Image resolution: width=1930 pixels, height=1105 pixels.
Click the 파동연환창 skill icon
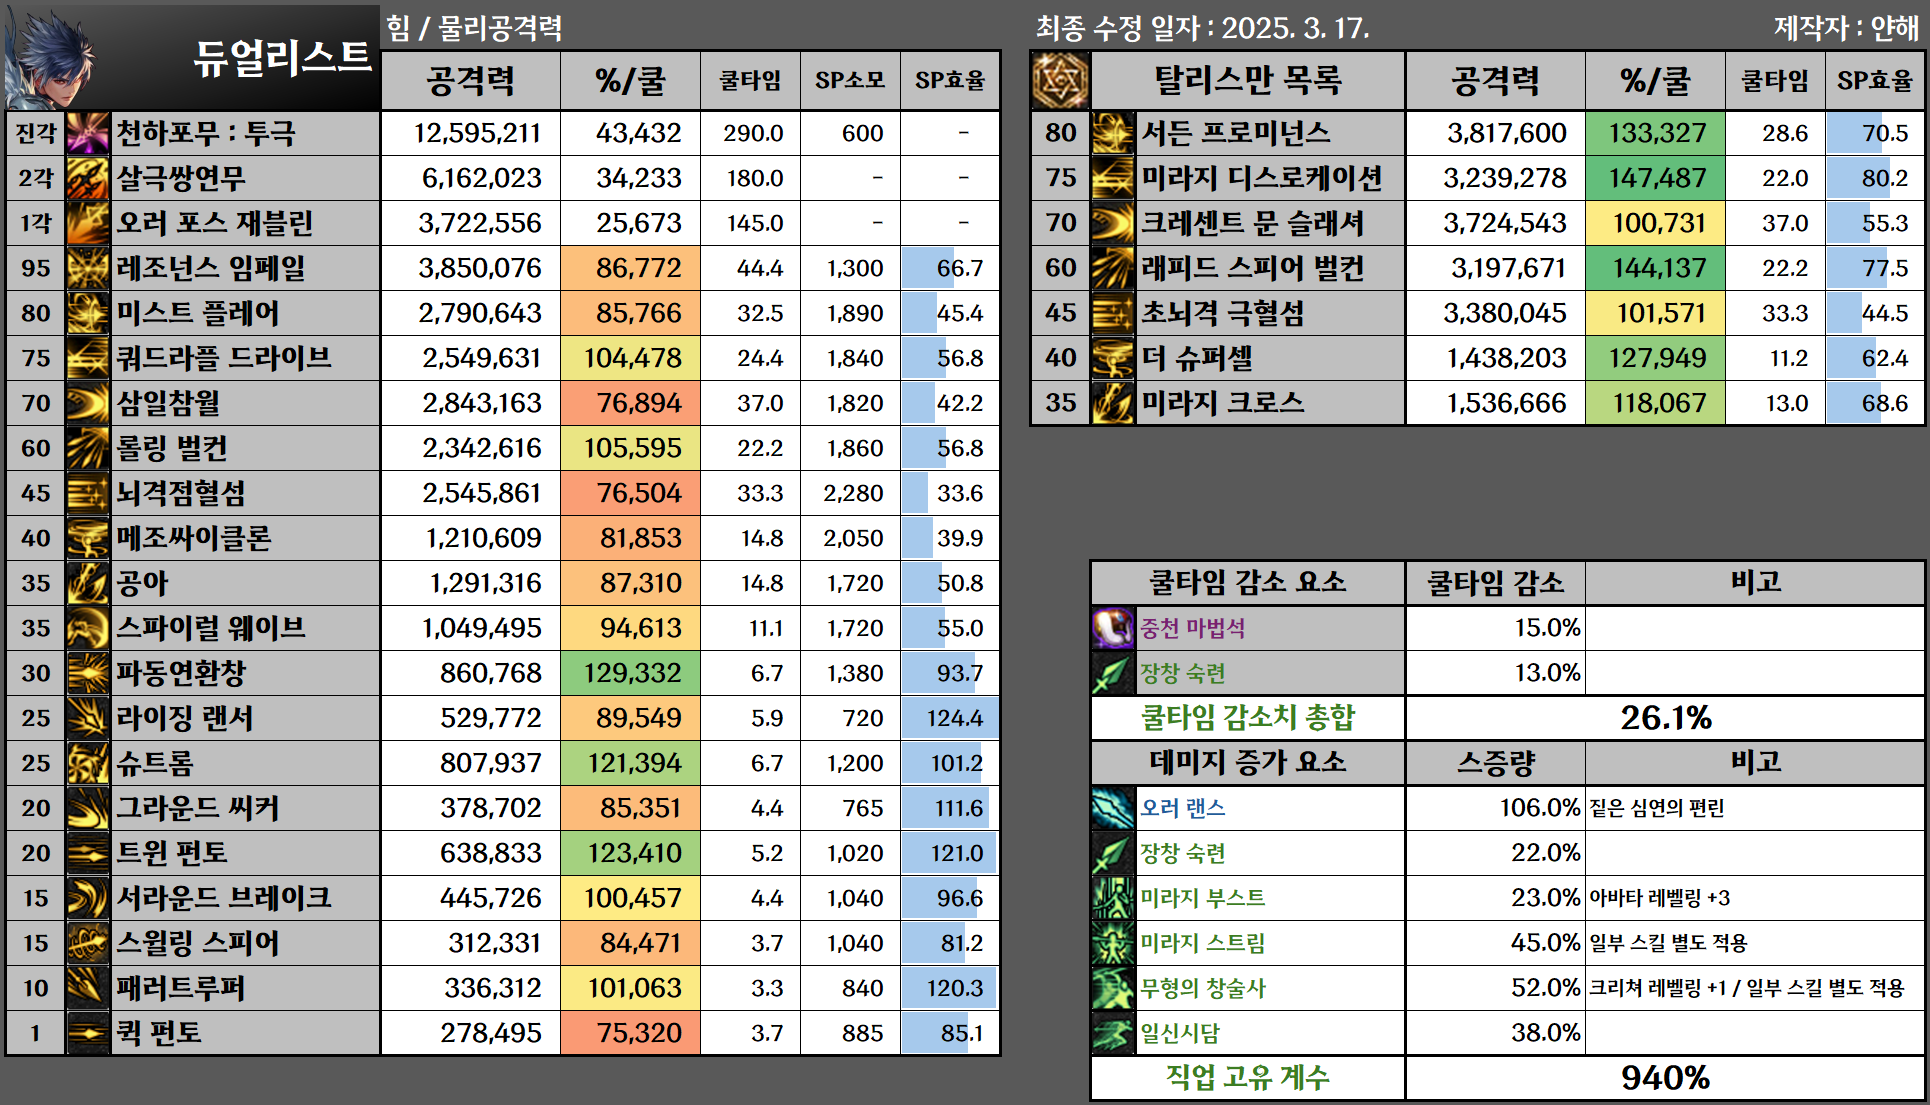[x=87, y=673]
